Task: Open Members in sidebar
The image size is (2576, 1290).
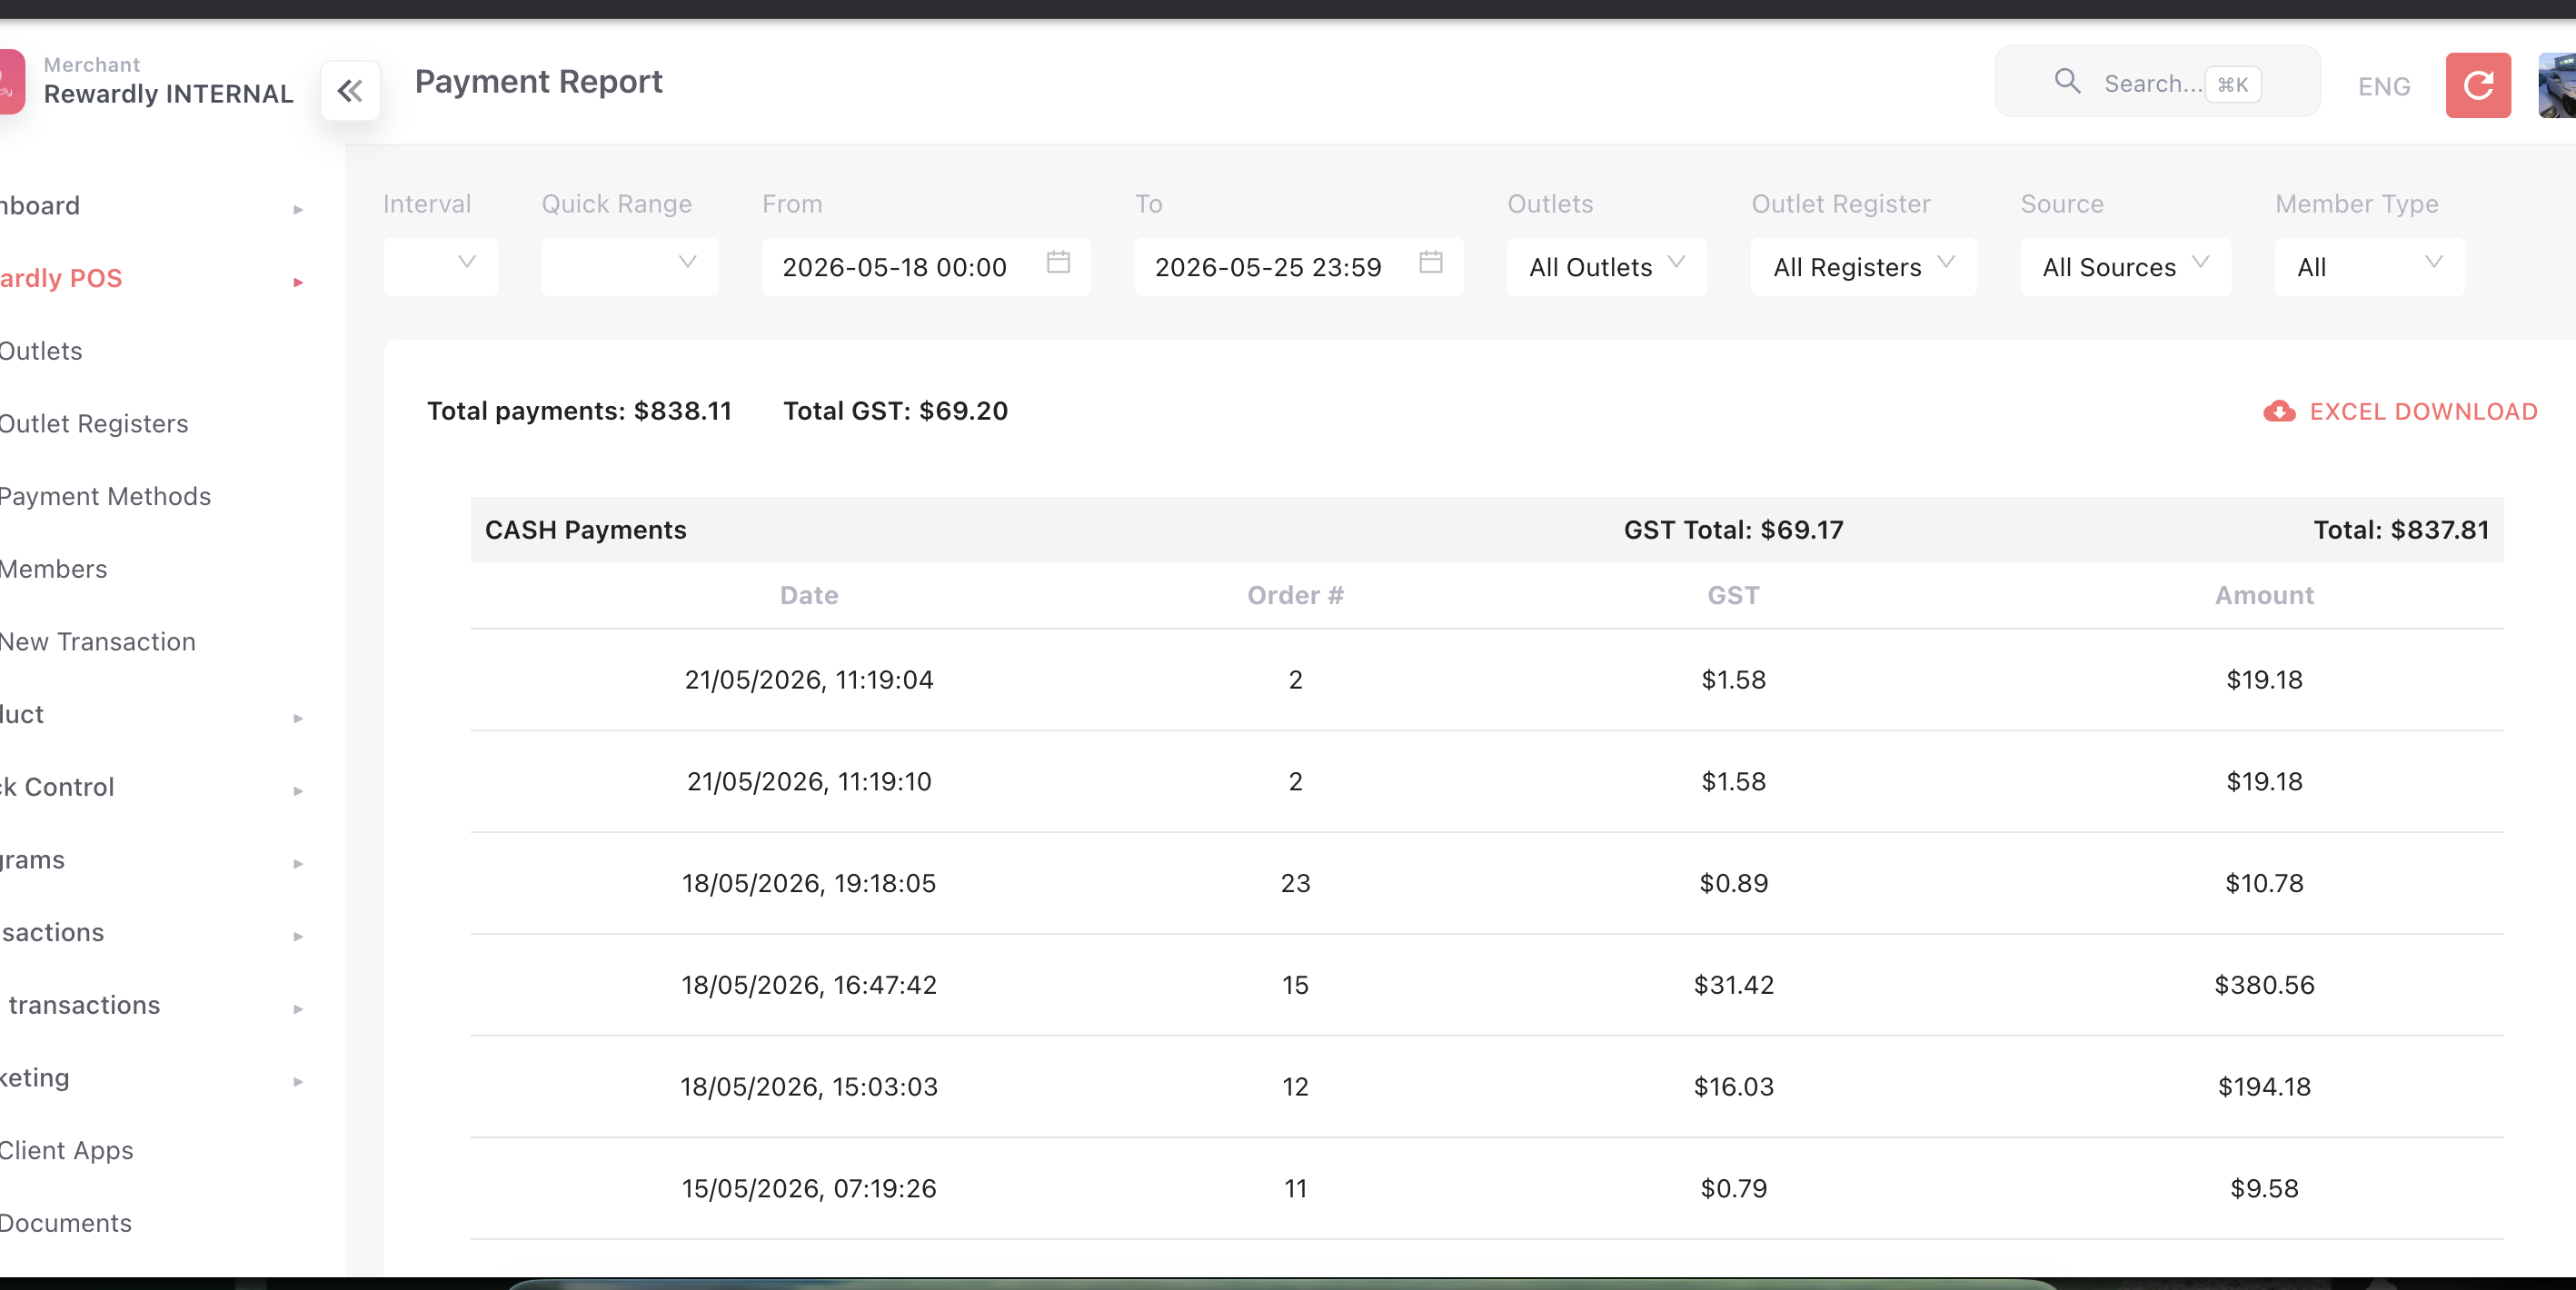Action: [x=53, y=569]
